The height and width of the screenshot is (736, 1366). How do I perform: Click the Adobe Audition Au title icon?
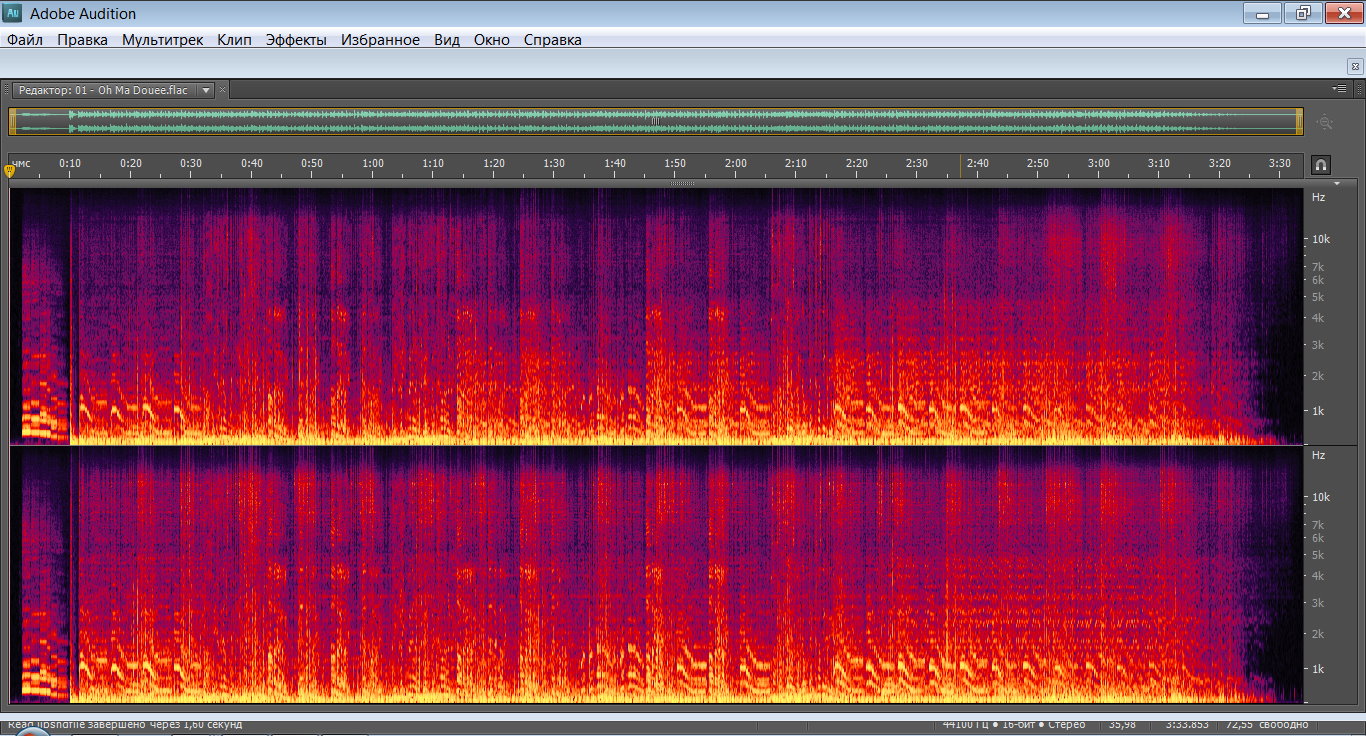tap(14, 13)
